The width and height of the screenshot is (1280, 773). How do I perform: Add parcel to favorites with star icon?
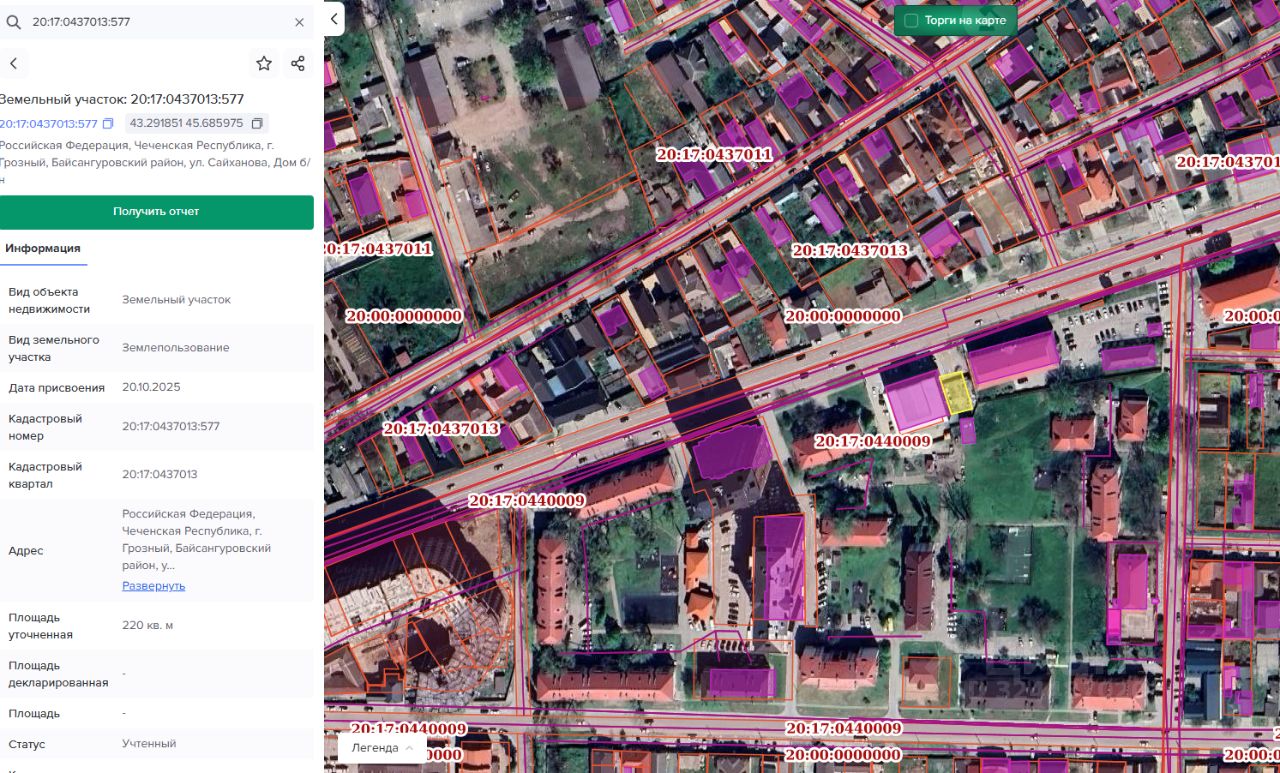264,64
